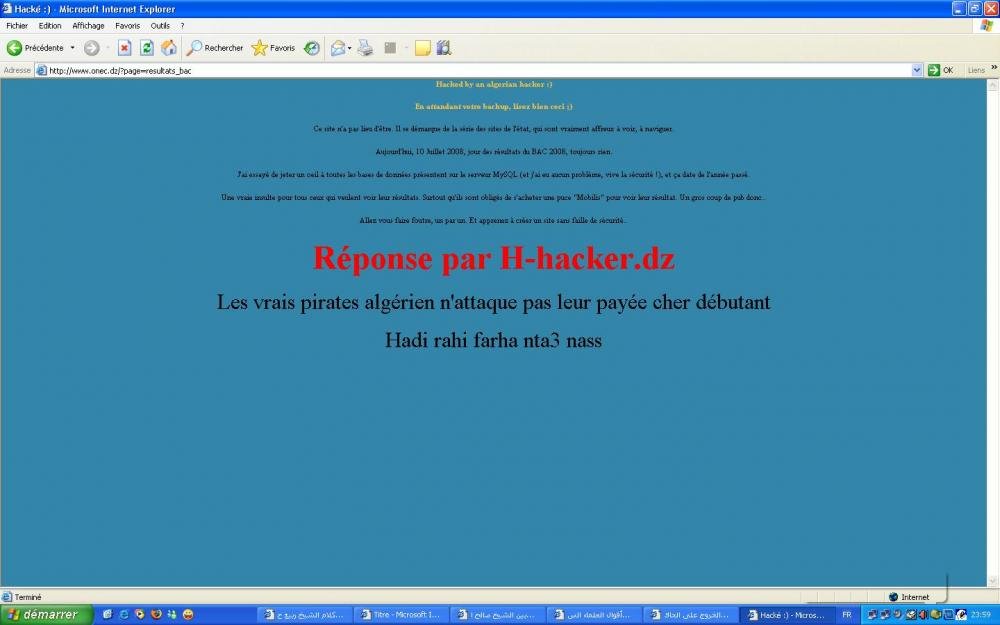The image size is (1000, 625).
Task: Click the Précédente back arrow icon
Action: (15, 48)
